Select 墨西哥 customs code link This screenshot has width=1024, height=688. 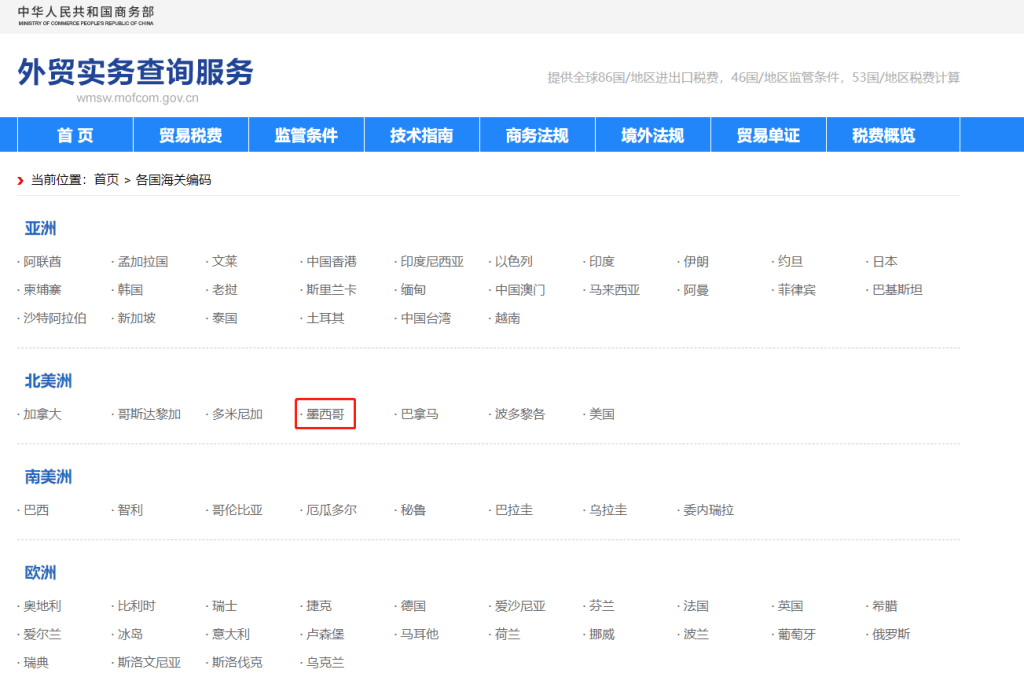click(325, 413)
